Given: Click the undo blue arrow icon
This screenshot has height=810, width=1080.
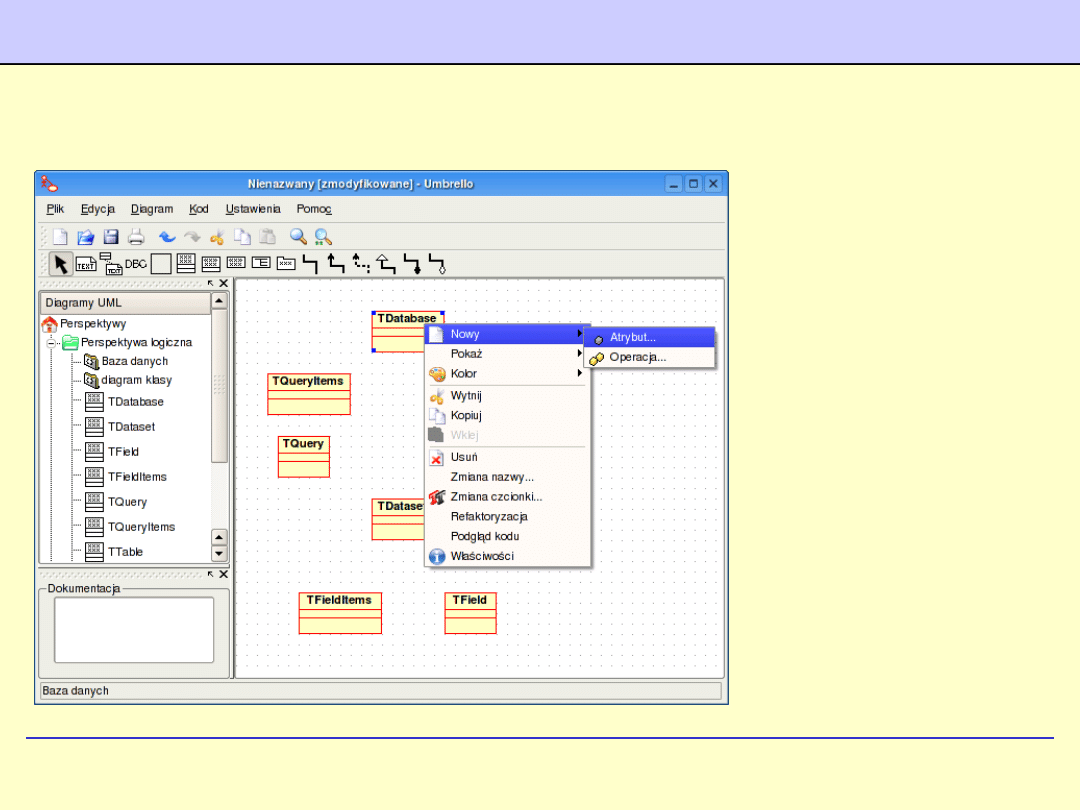Looking at the screenshot, I should (167, 237).
